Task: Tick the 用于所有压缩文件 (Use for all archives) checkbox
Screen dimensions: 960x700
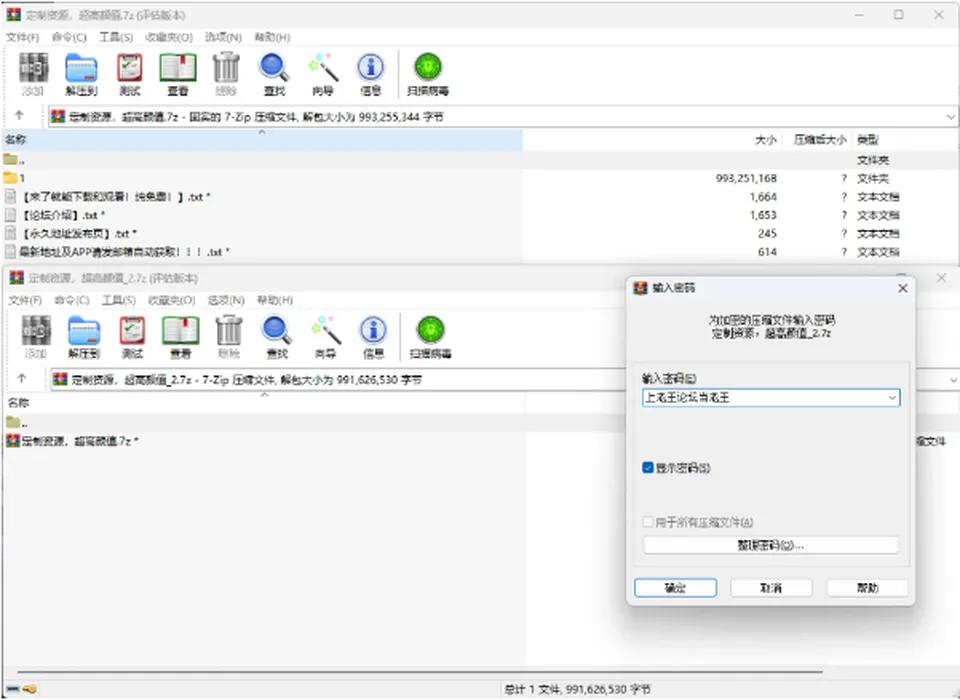Action: point(648,522)
